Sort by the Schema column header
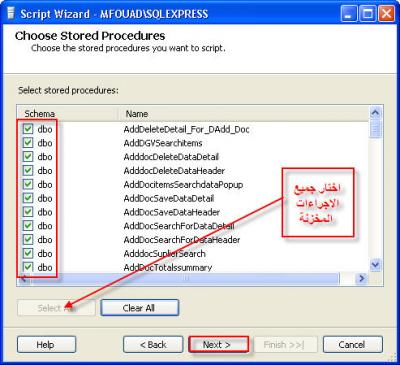Screen dimensions: 400x365 click(68, 114)
